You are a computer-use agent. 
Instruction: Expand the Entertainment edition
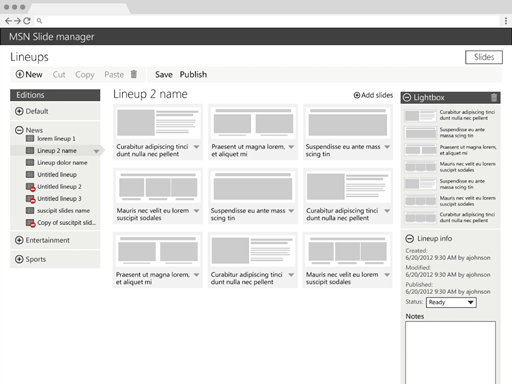click(19, 240)
